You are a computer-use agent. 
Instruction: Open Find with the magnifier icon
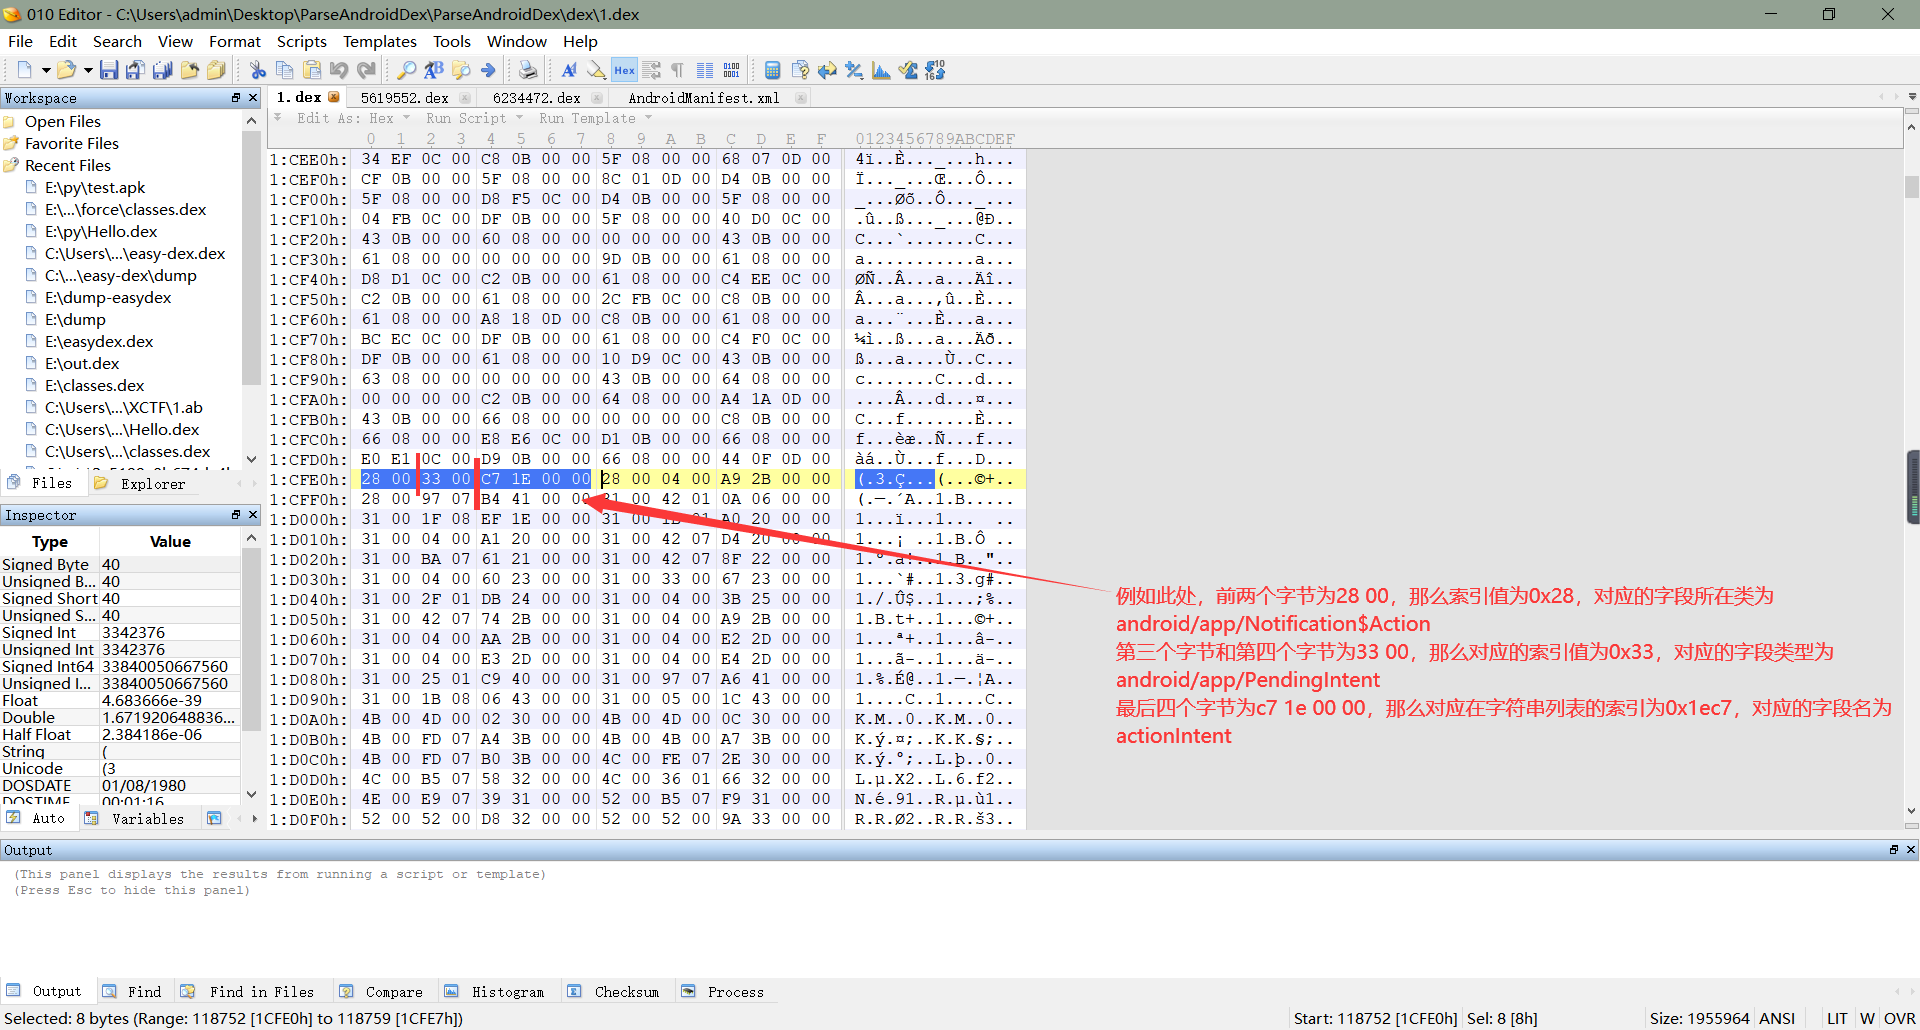pyautogui.click(x=406, y=70)
